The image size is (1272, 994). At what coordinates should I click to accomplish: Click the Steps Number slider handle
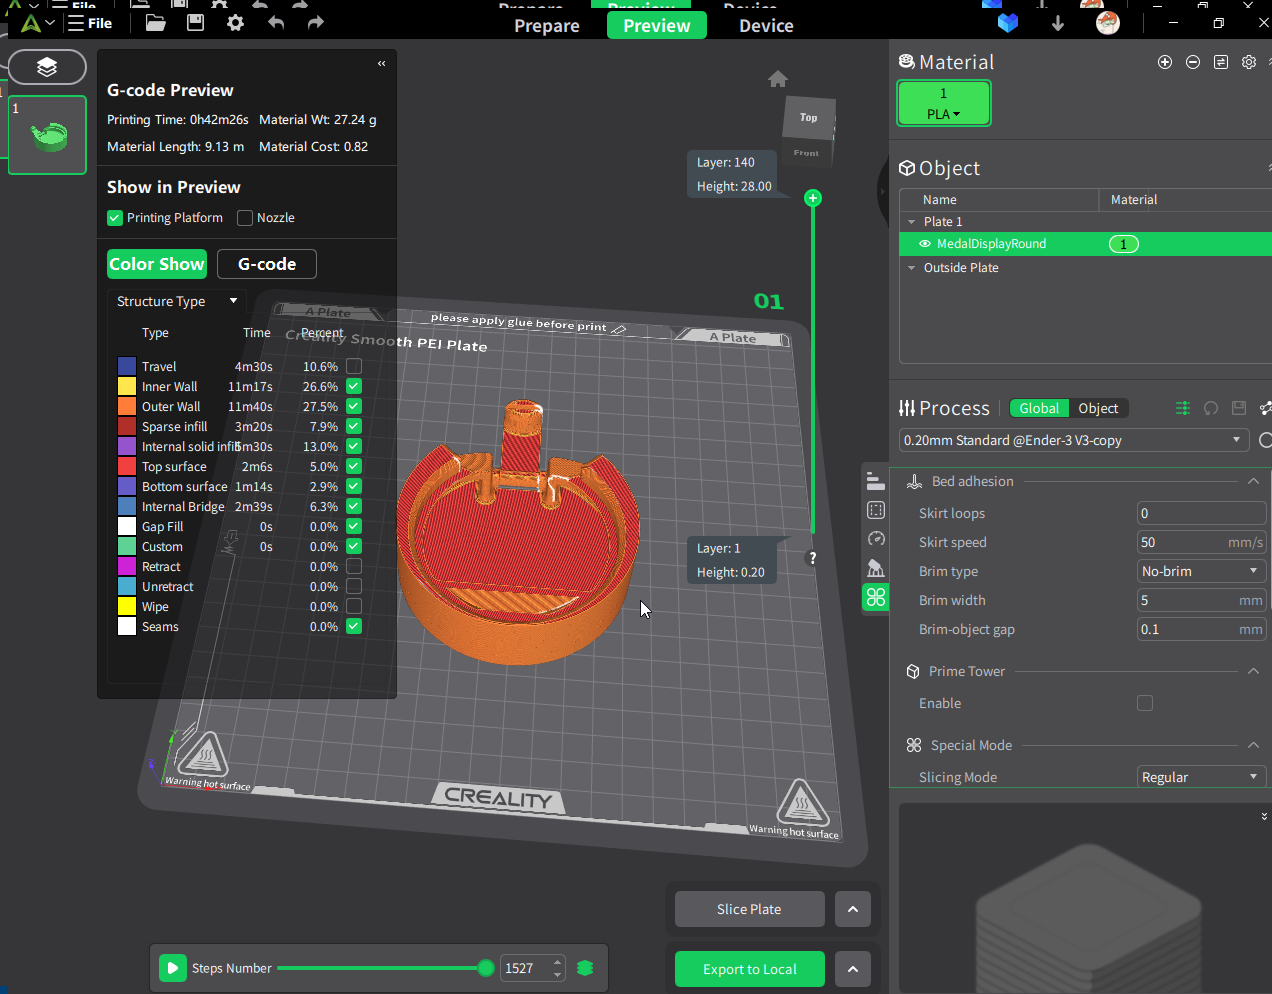tap(486, 968)
